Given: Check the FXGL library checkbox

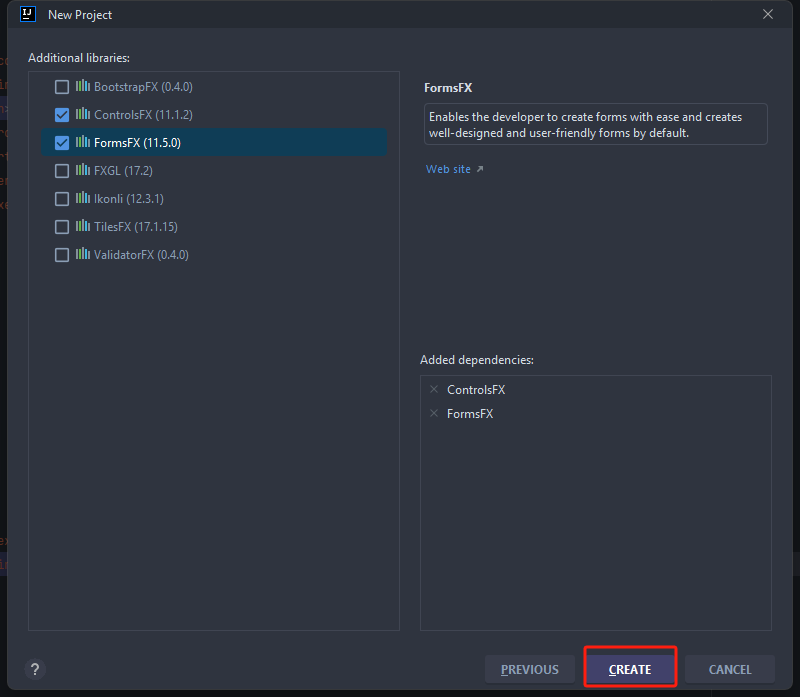Looking at the screenshot, I should tap(62, 171).
